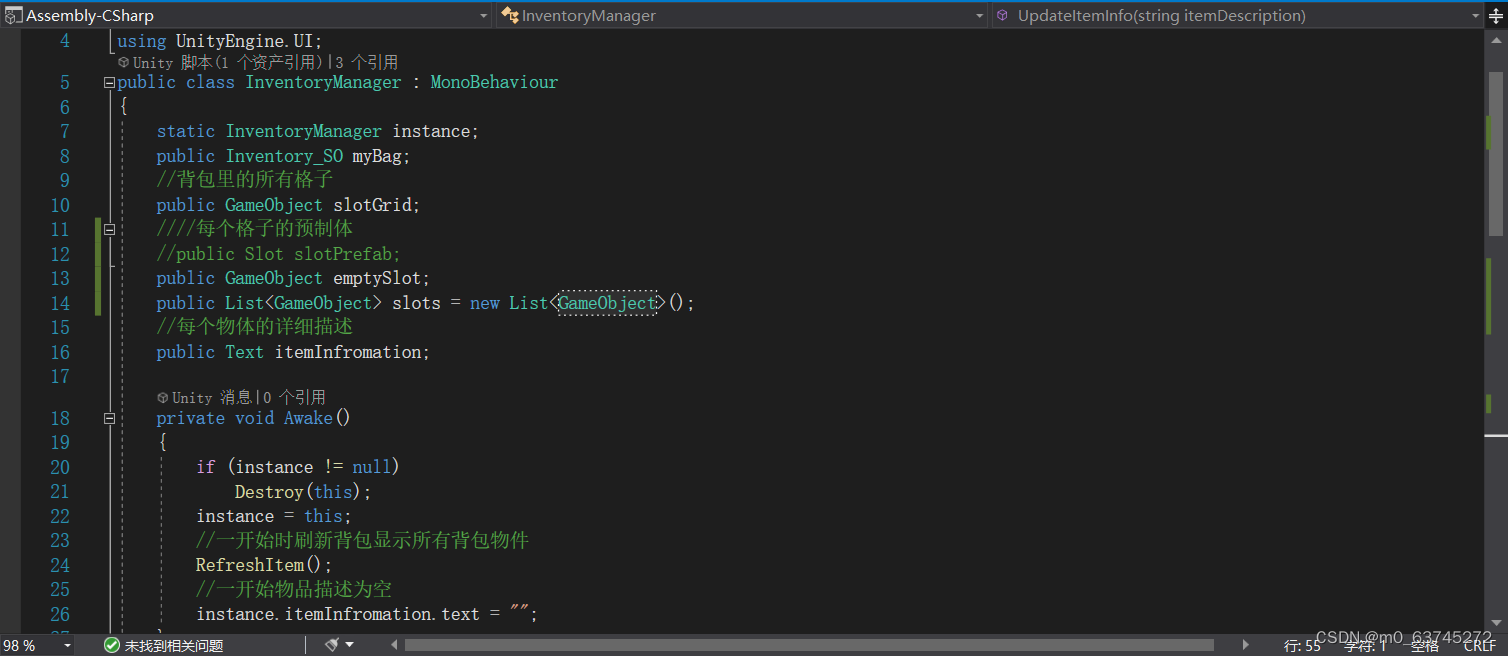Click the horizontal scrollbar thumb

click(809, 645)
